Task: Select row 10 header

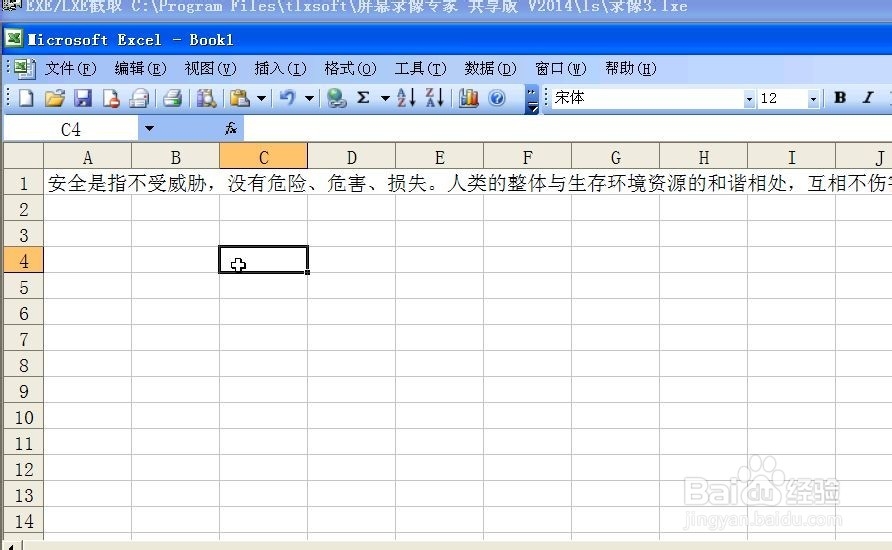Action: (x=23, y=417)
